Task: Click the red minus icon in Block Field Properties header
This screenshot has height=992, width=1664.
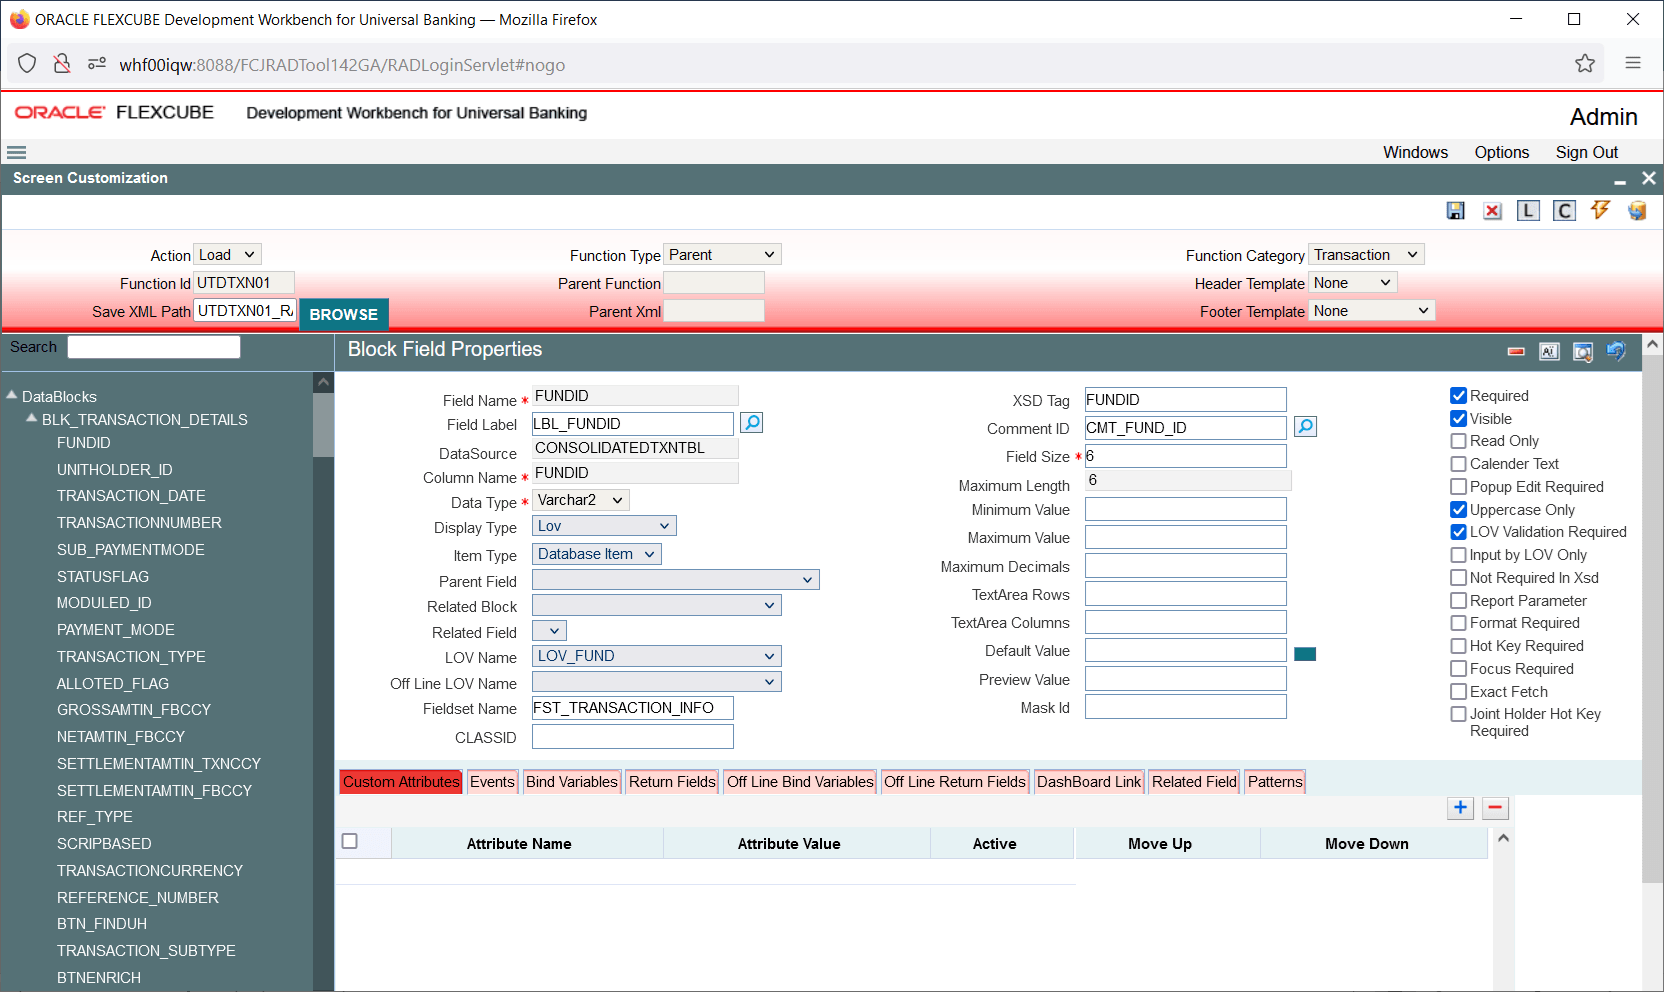Action: pos(1516,352)
